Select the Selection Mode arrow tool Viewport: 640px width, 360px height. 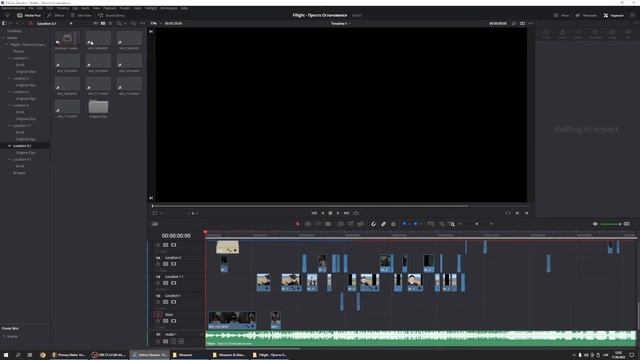pyautogui.click(x=298, y=224)
